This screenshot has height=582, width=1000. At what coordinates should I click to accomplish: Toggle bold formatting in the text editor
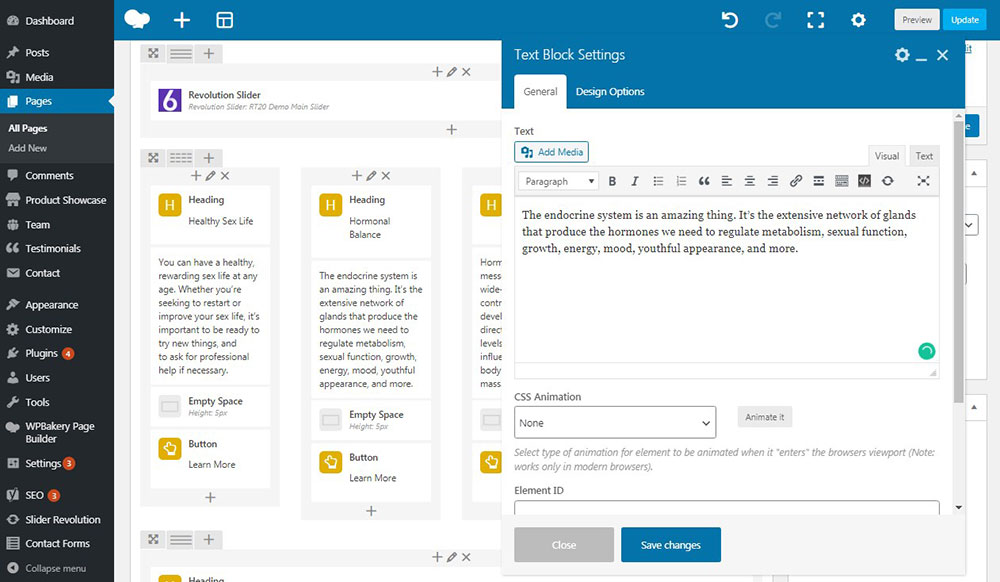tap(612, 181)
